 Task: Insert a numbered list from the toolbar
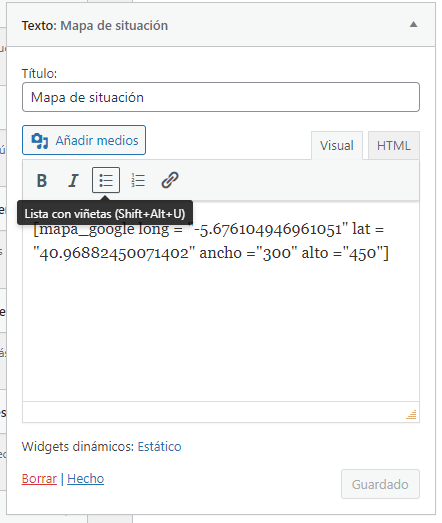click(x=138, y=180)
